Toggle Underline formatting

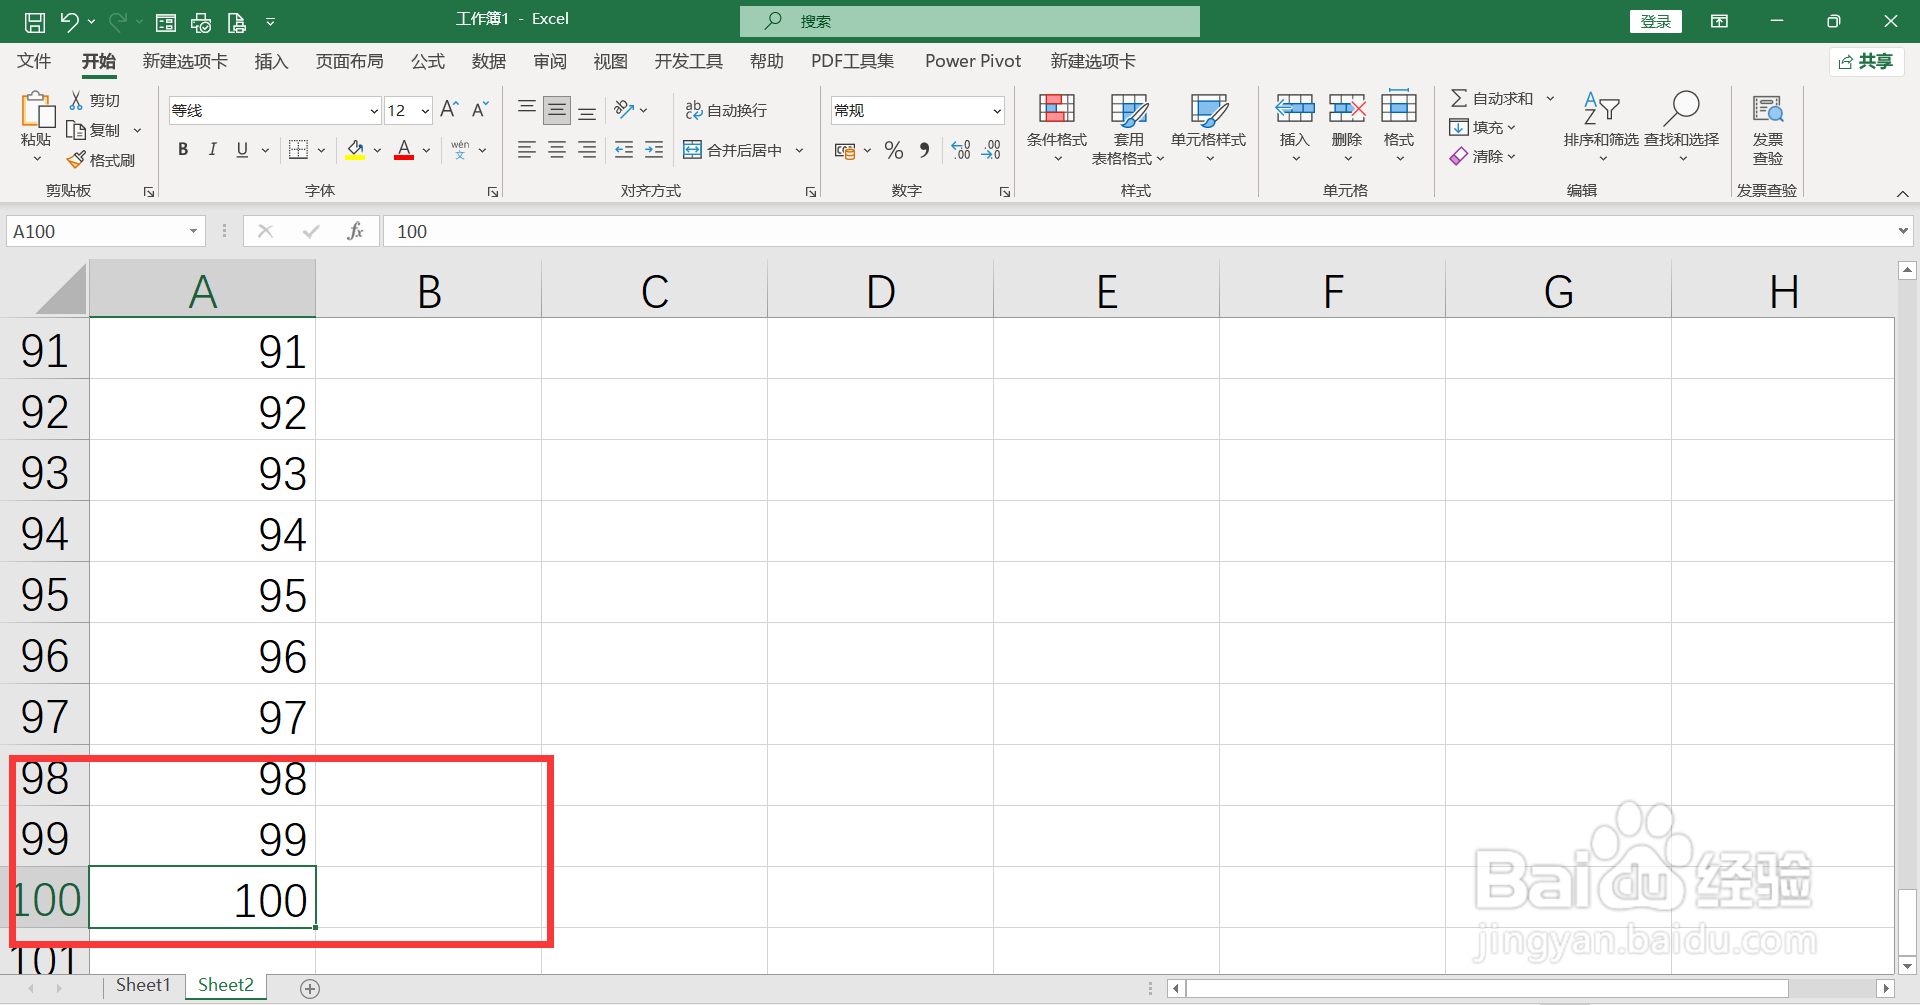242,150
